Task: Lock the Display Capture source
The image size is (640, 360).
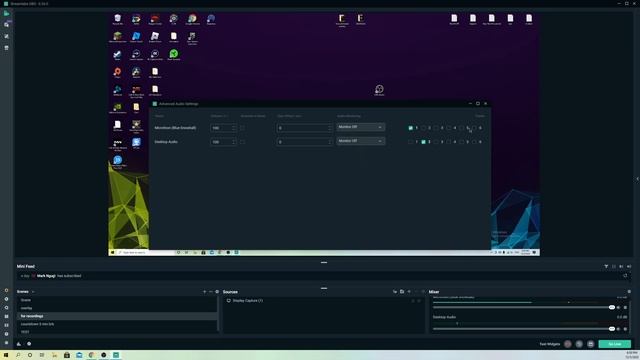Action: (413, 300)
